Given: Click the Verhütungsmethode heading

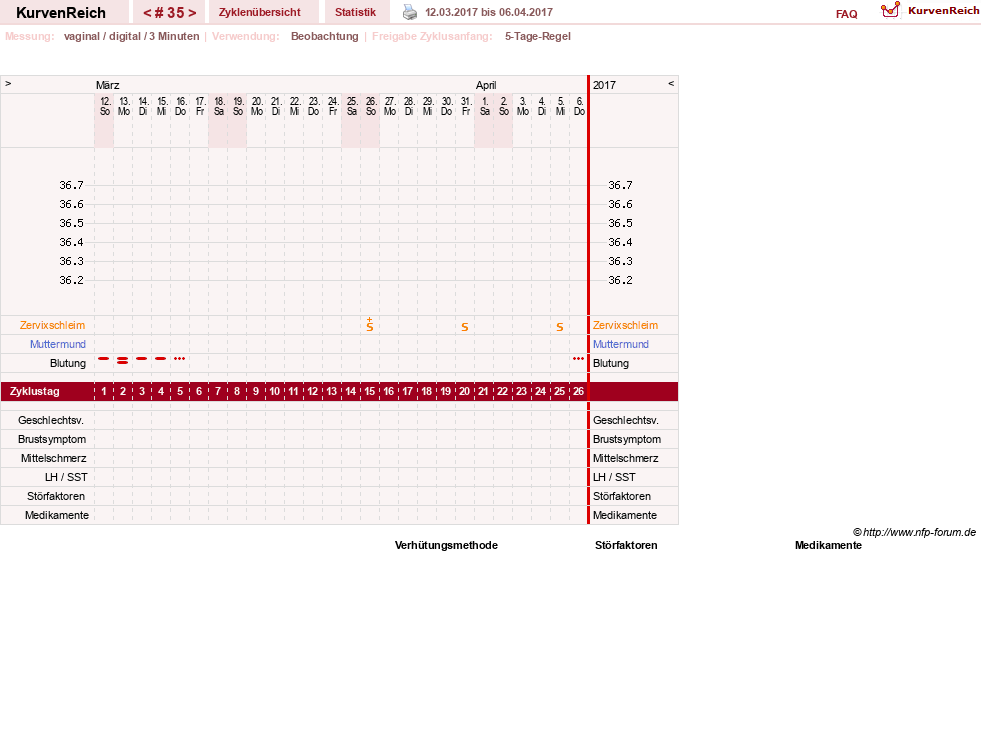Looking at the screenshot, I should pos(446,545).
